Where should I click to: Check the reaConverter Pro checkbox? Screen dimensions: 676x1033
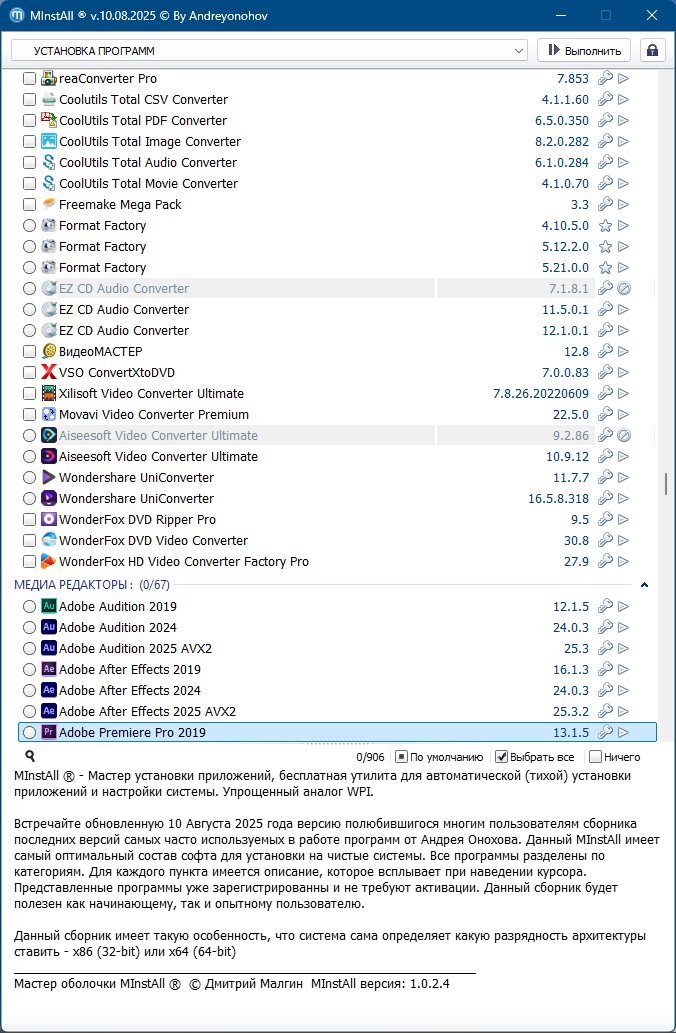click(x=29, y=78)
